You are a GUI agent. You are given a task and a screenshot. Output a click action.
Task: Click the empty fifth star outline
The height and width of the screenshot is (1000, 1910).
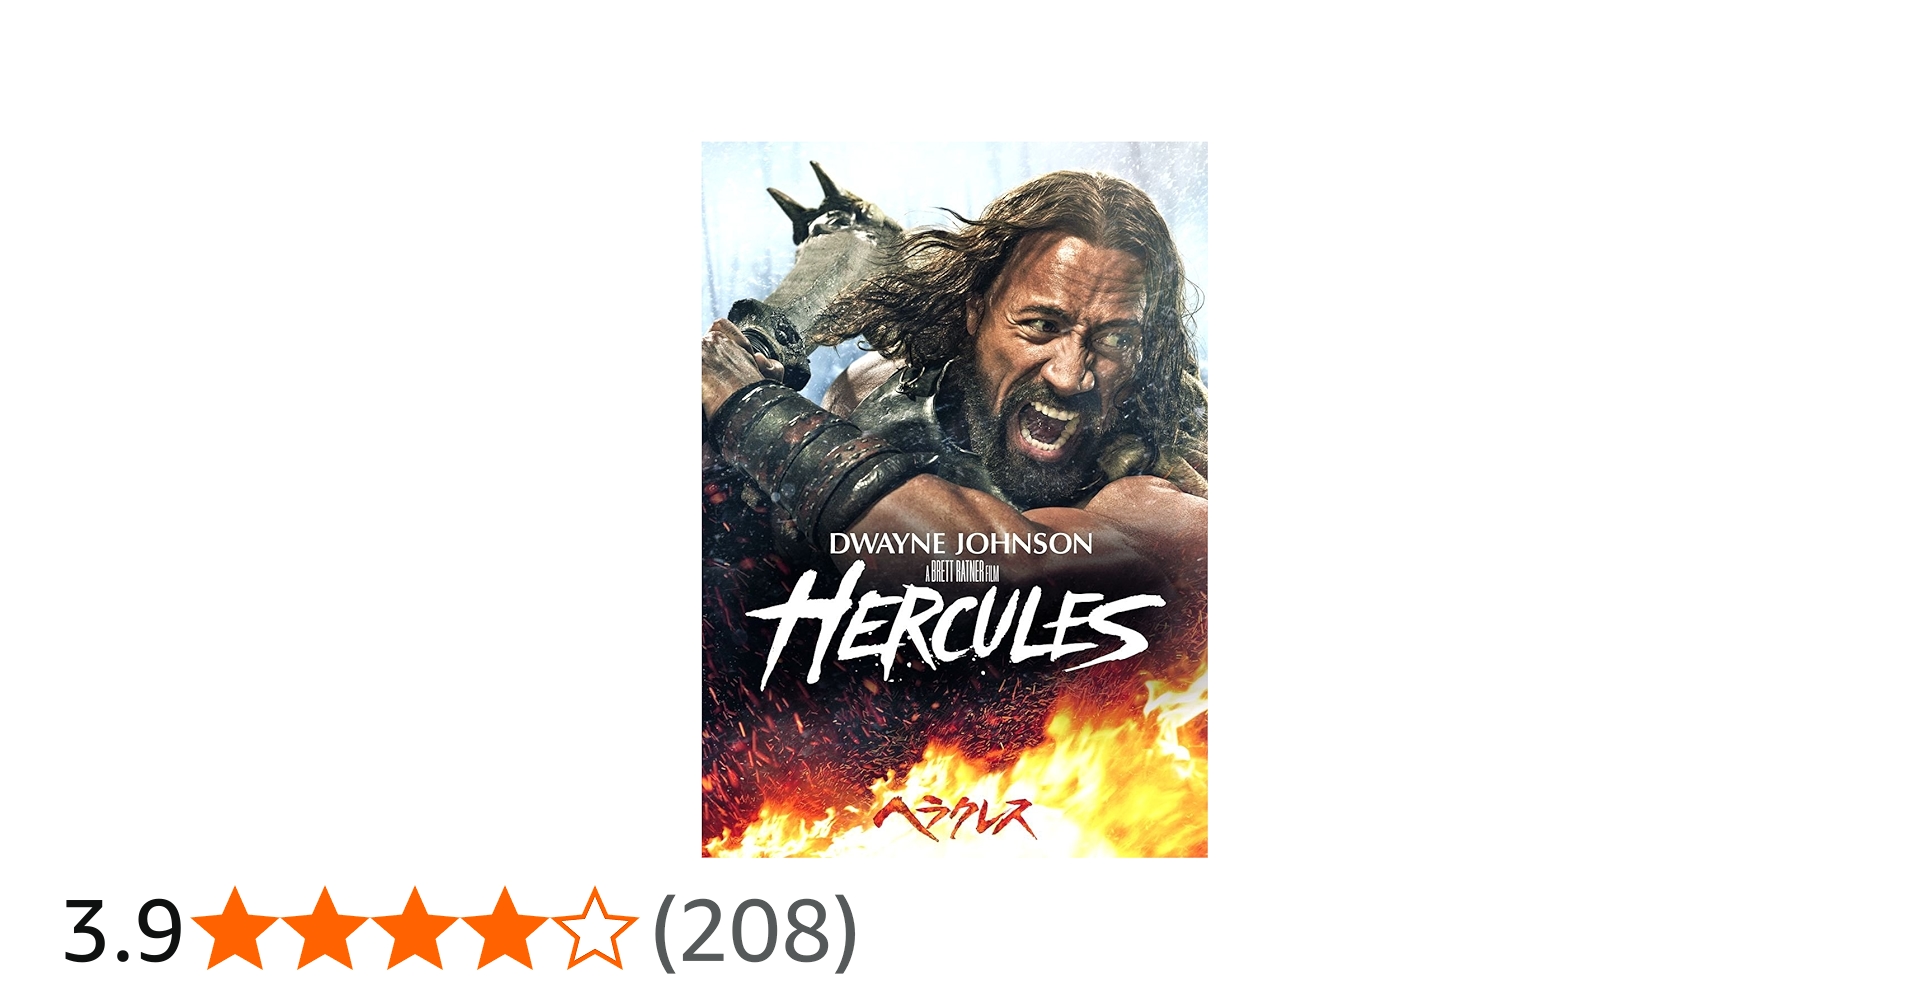(x=594, y=929)
